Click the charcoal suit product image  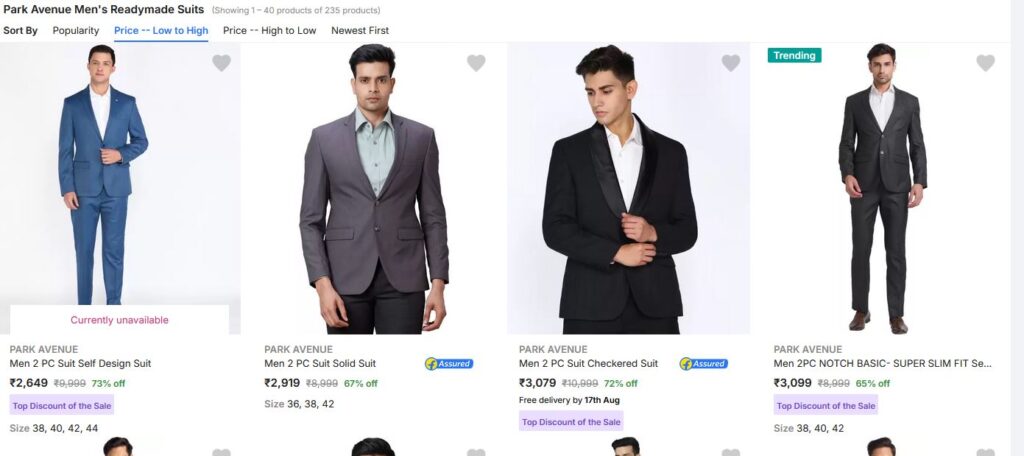point(882,190)
